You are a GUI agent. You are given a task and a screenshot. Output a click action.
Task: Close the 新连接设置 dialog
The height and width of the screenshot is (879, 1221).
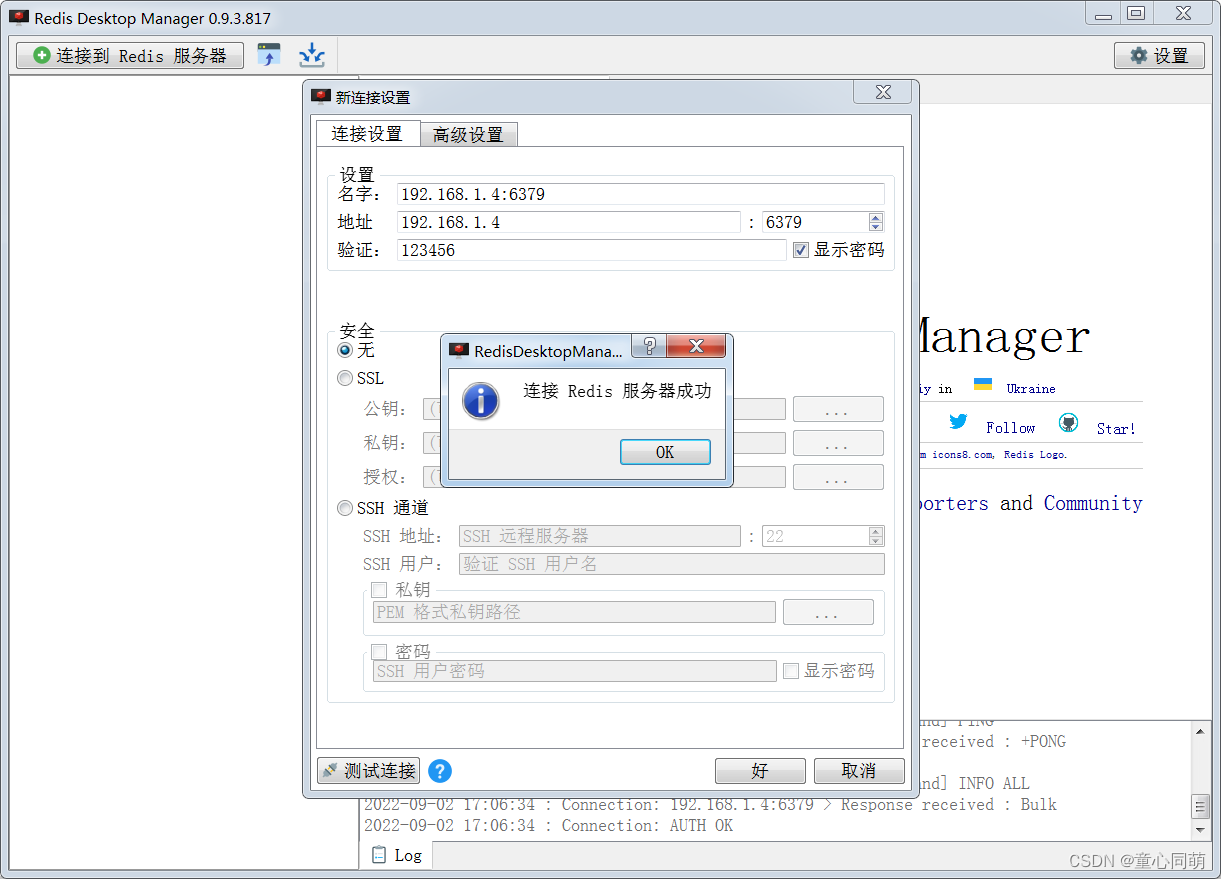coord(883,92)
